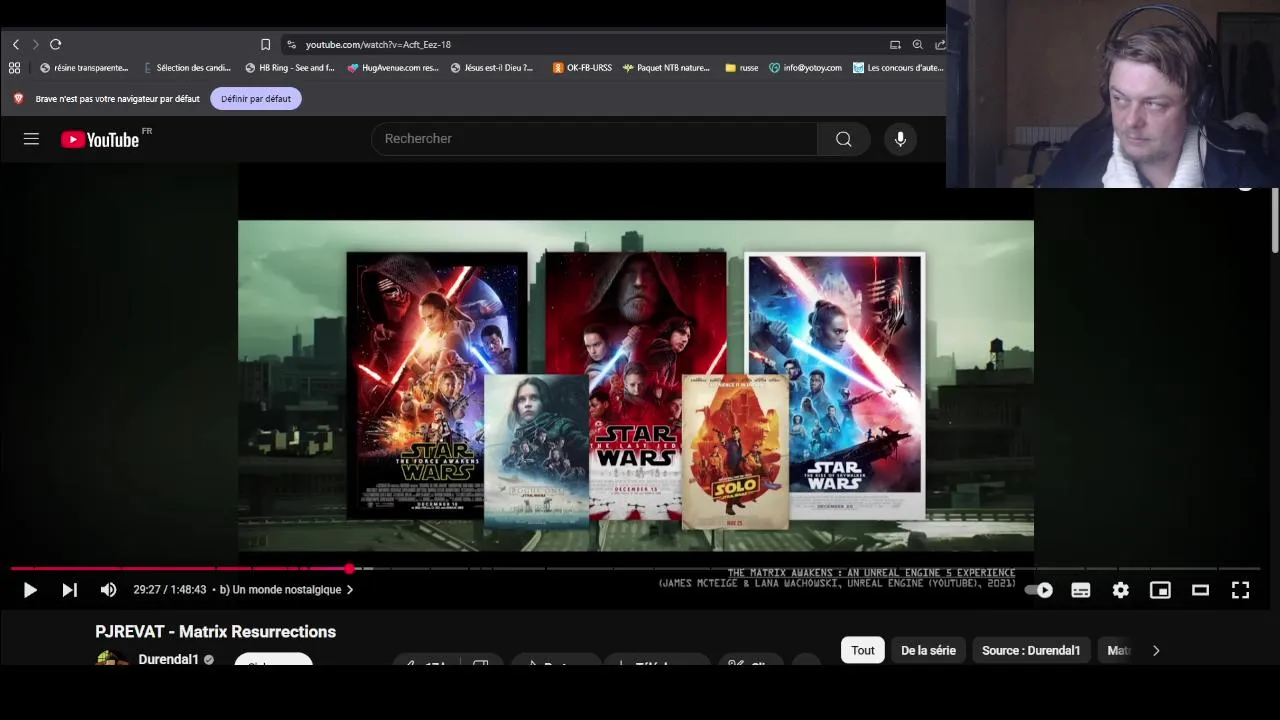Screen dimensions: 1280x720
Task: Click the share icon in the address bar
Action: tap(940, 45)
